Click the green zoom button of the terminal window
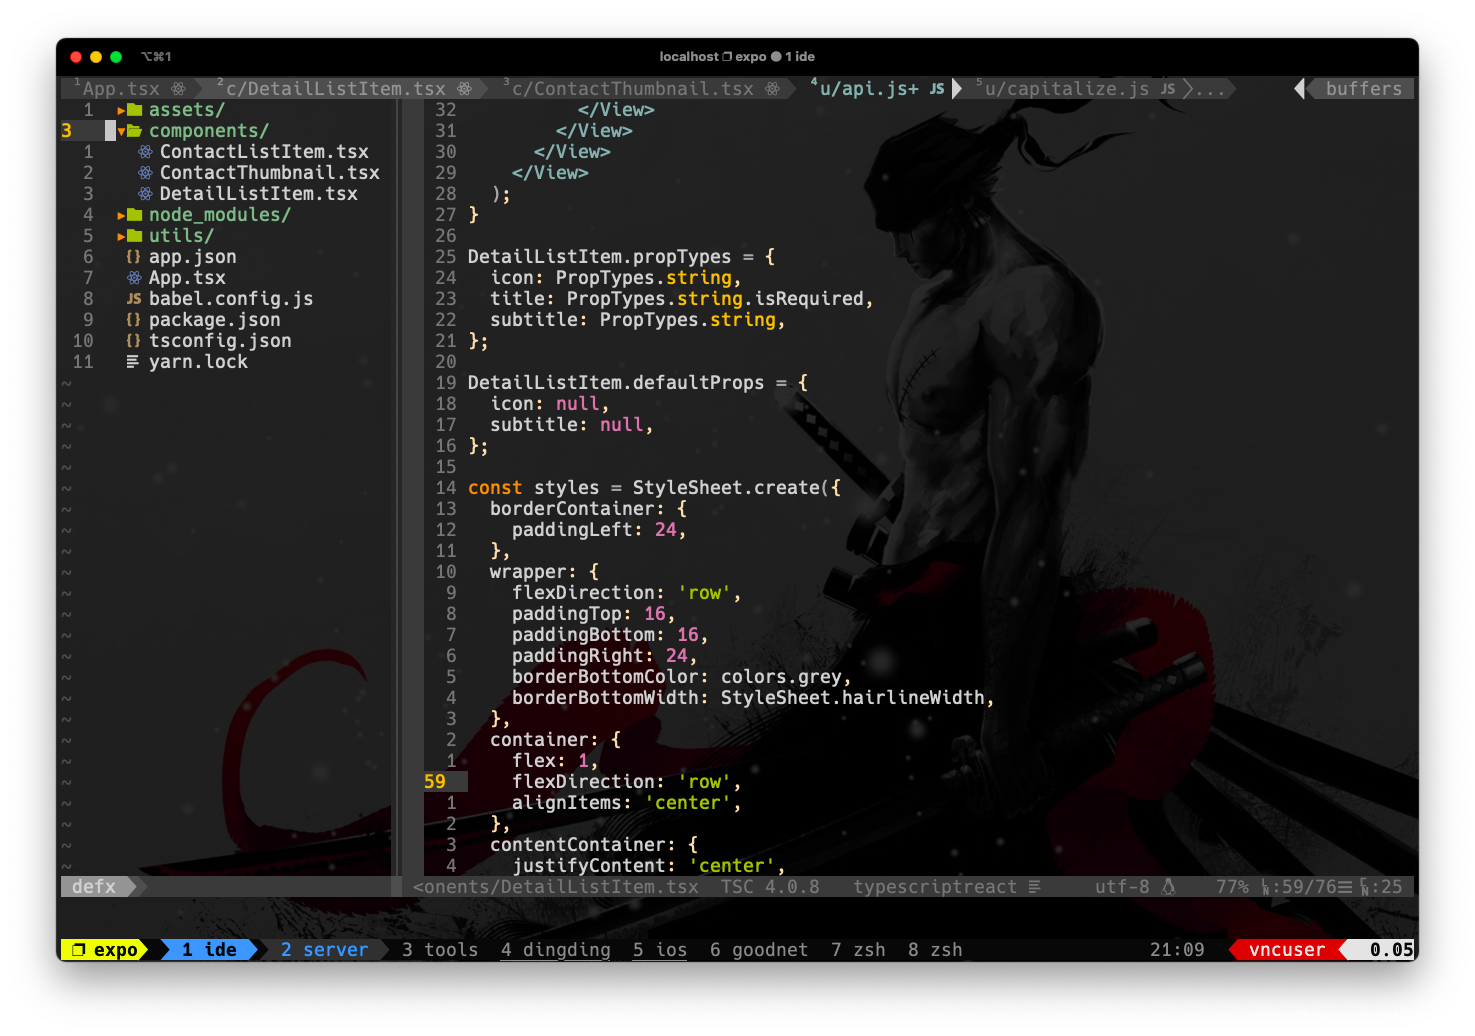The image size is (1475, 1036). pos(116,57)
